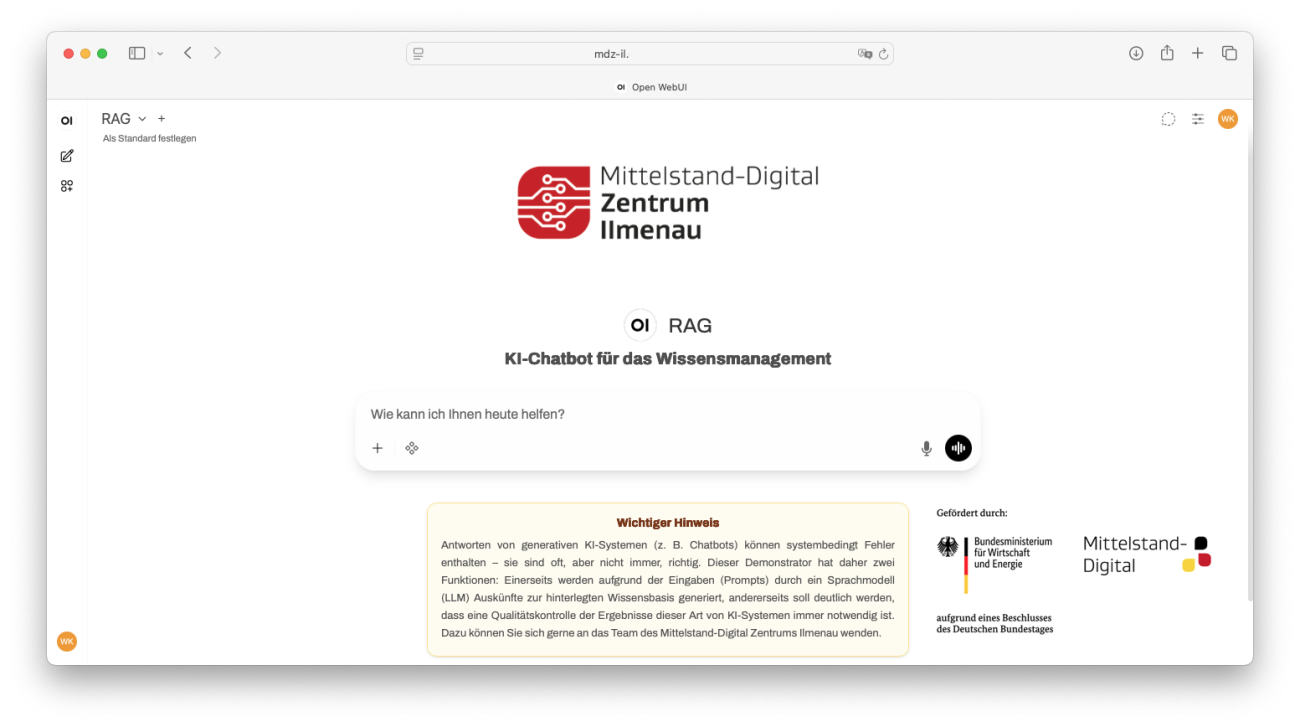Show Safari tab overview

1229,53
